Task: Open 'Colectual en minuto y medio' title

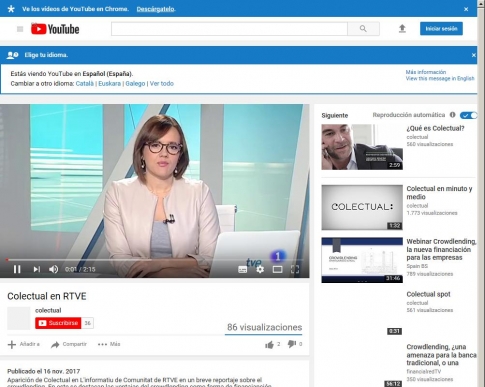Action: 439,193
